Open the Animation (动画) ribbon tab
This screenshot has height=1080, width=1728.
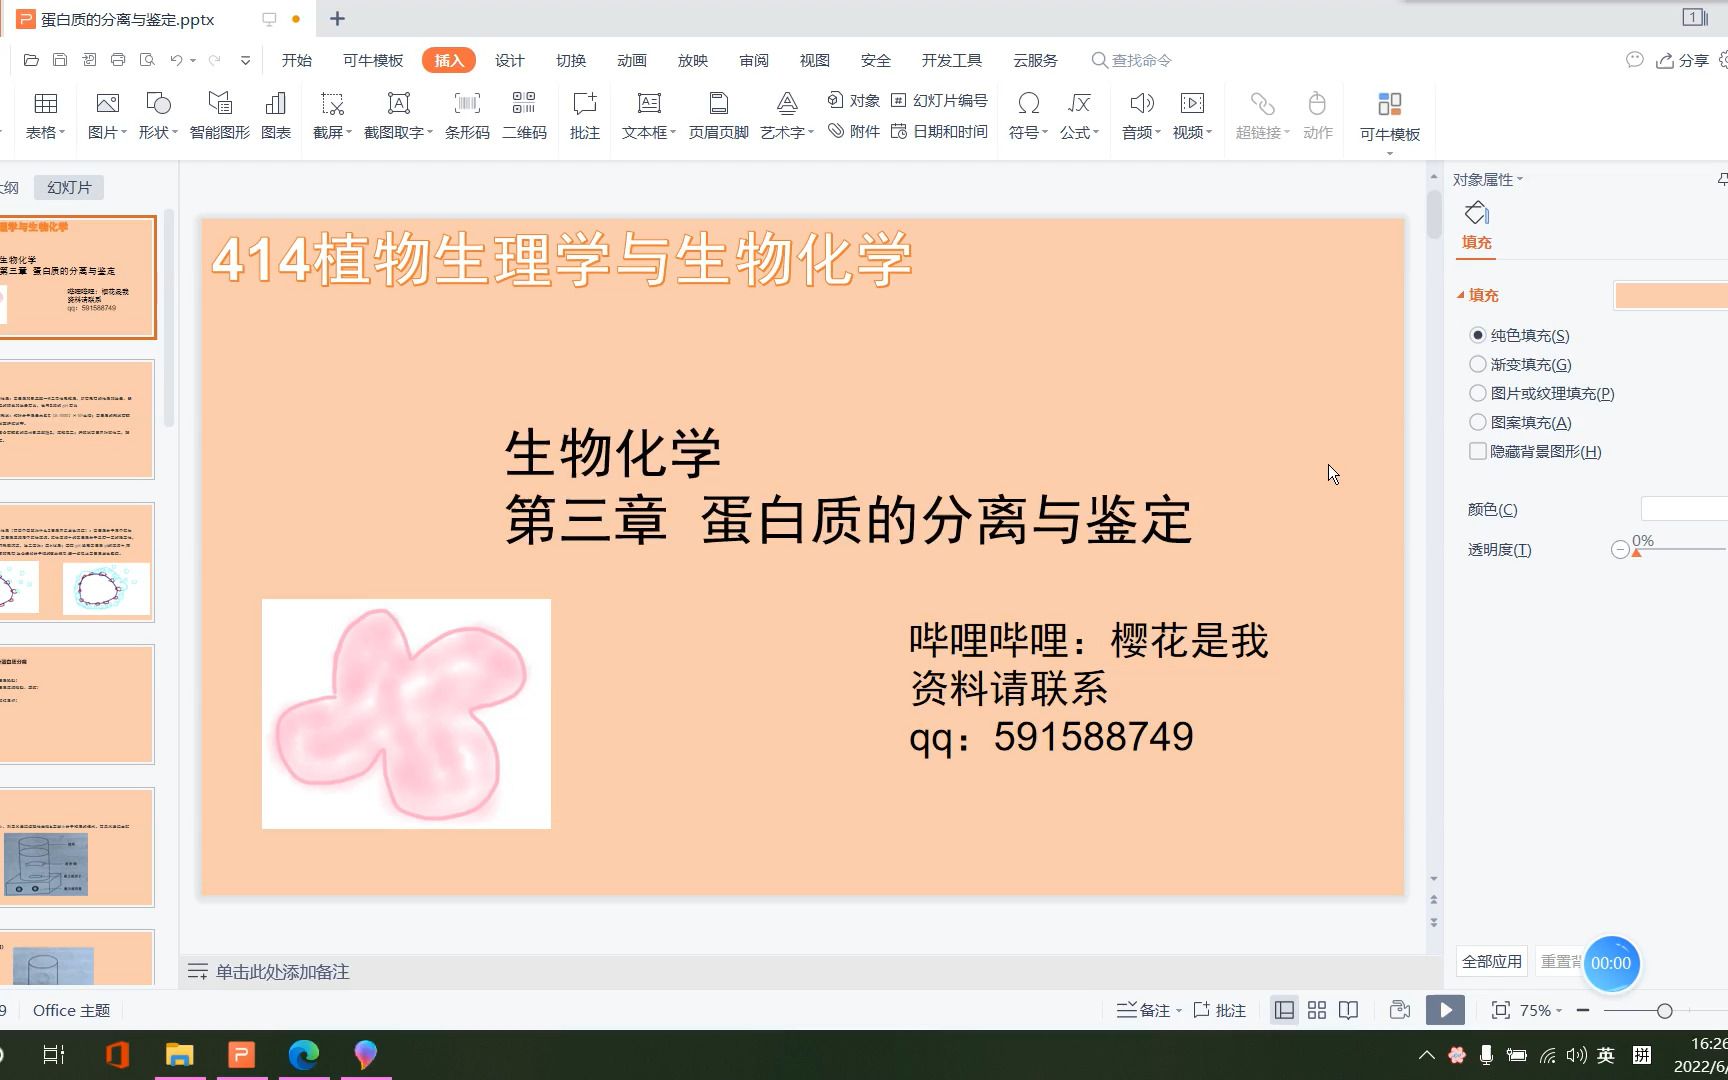[x=632, y=60]
